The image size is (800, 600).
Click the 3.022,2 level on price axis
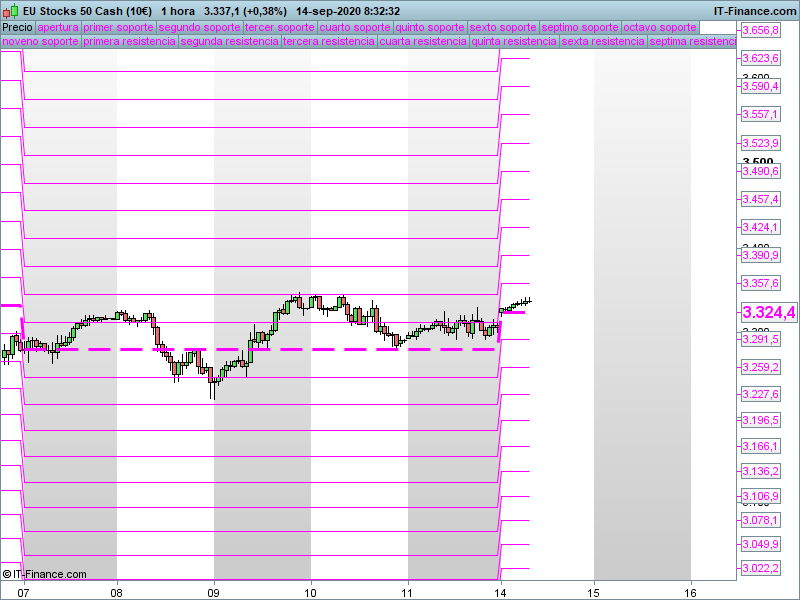pos(760,568)
